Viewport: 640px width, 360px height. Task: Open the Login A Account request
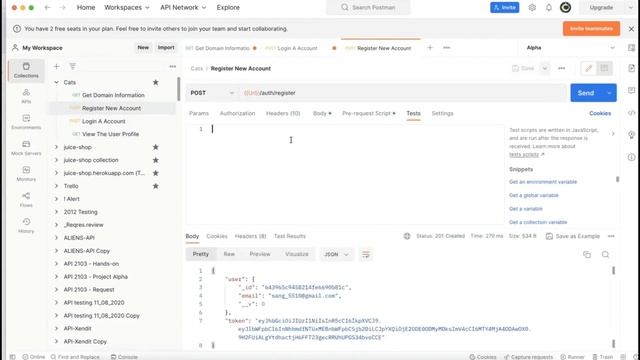(x=104, y=121)
